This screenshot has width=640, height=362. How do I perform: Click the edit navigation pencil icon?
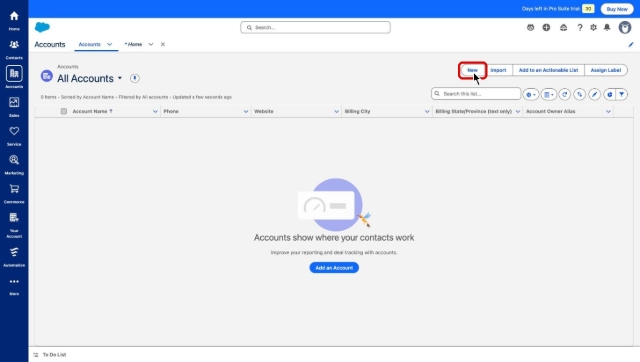(x=631, y=44)
